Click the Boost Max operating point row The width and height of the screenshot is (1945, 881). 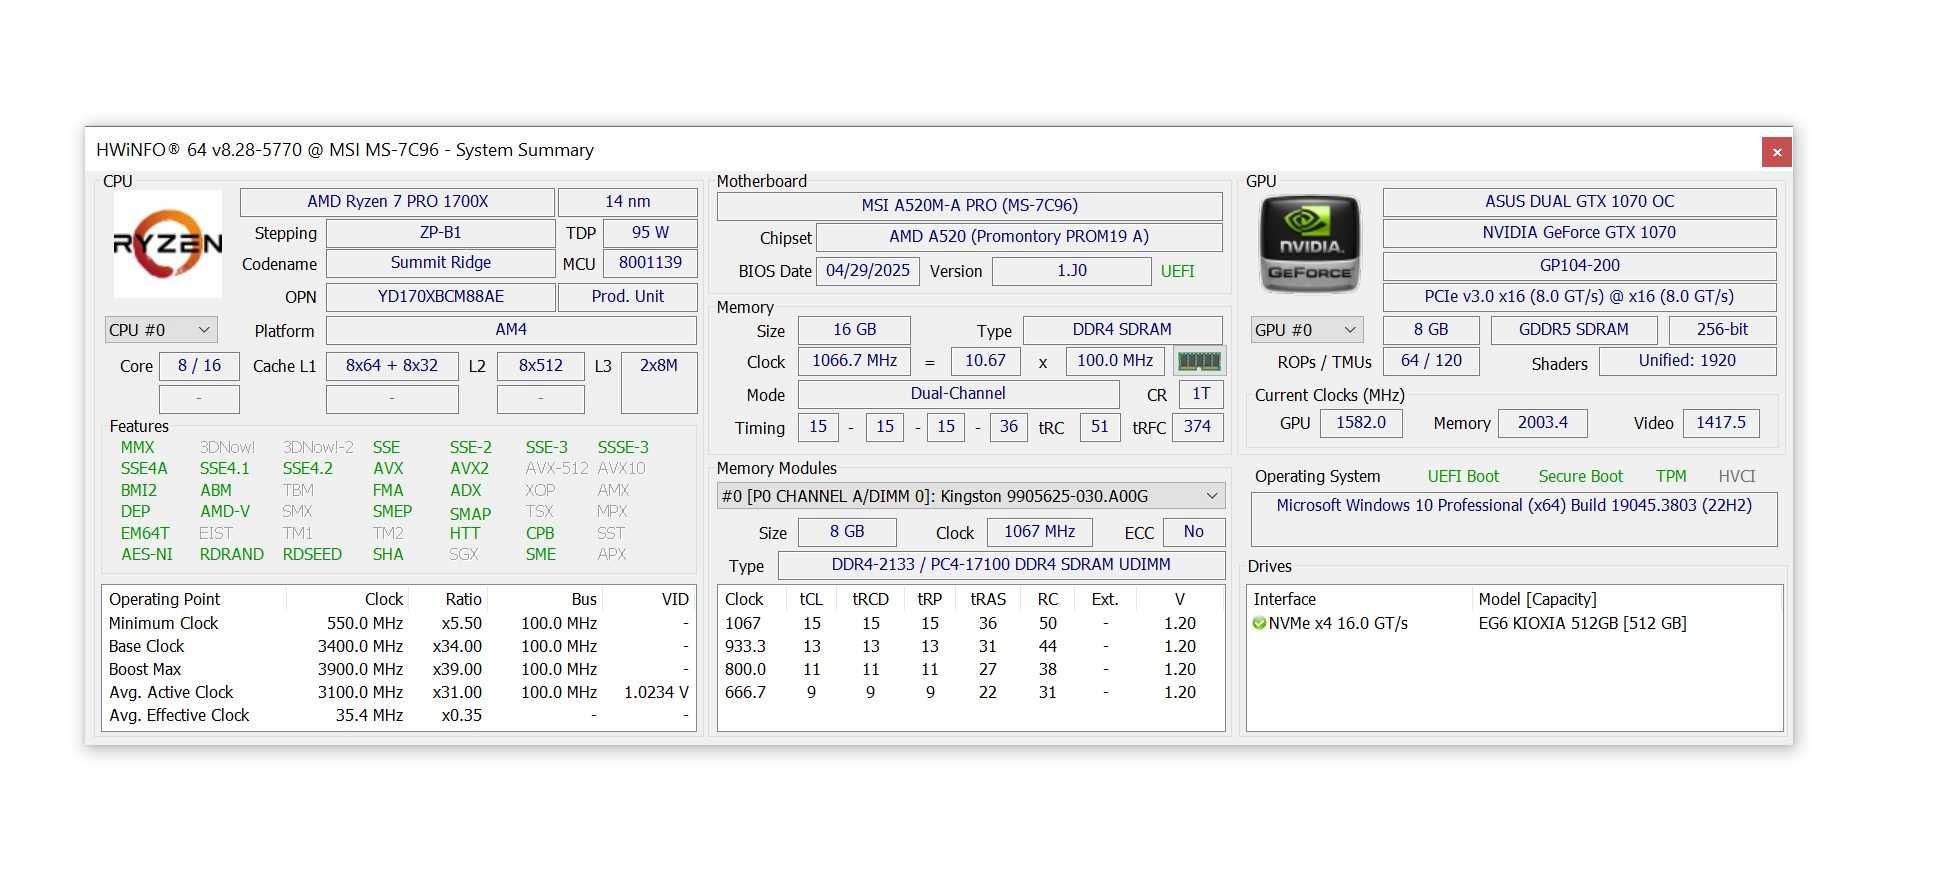point(398,670)
